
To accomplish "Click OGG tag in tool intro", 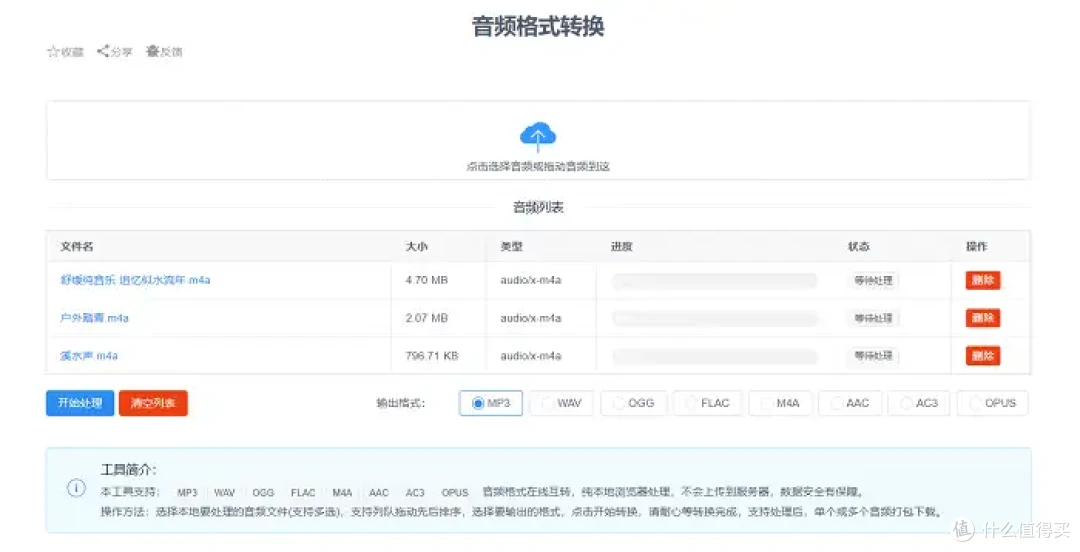I will (263, 493).
